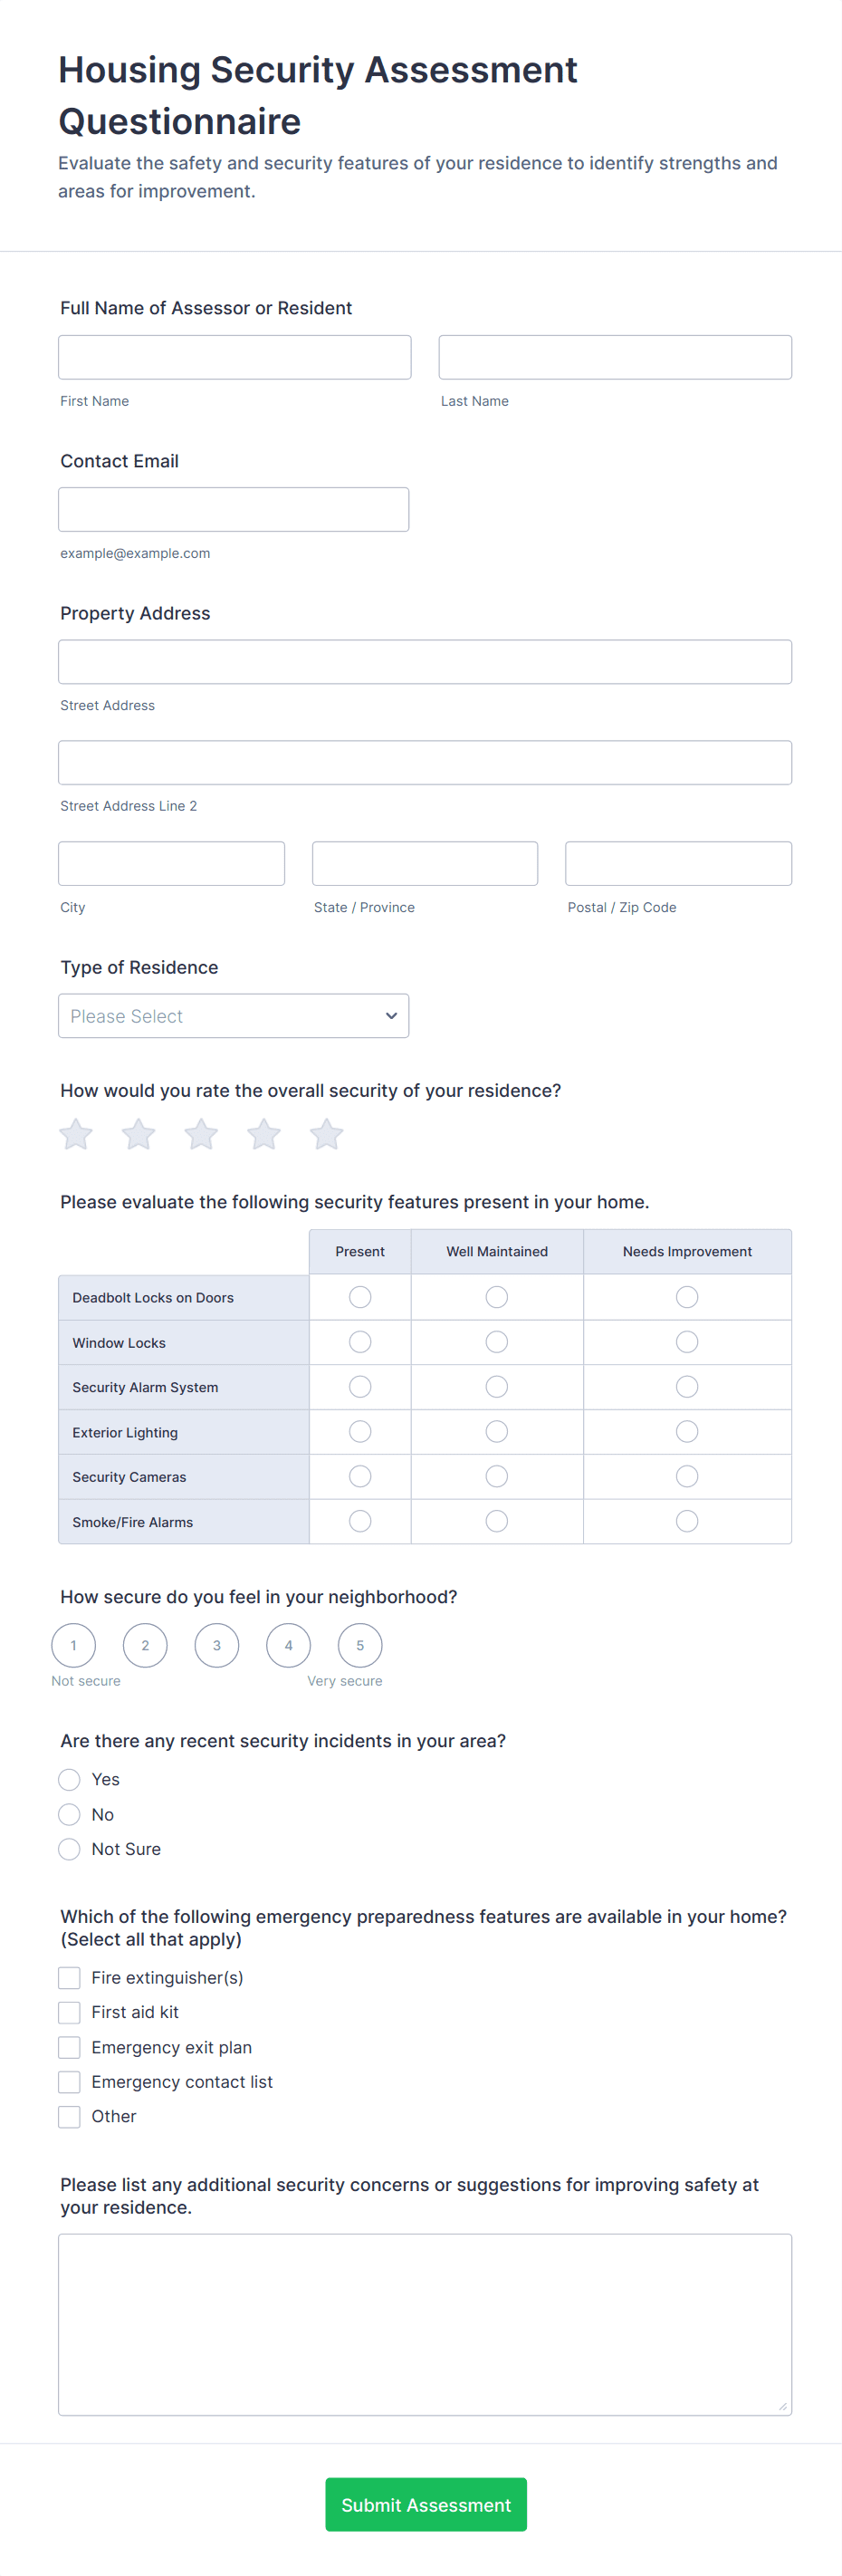Screen dimensions: 842x2576
Task: Rate security three stars
Action: [x=201, y=1134]
